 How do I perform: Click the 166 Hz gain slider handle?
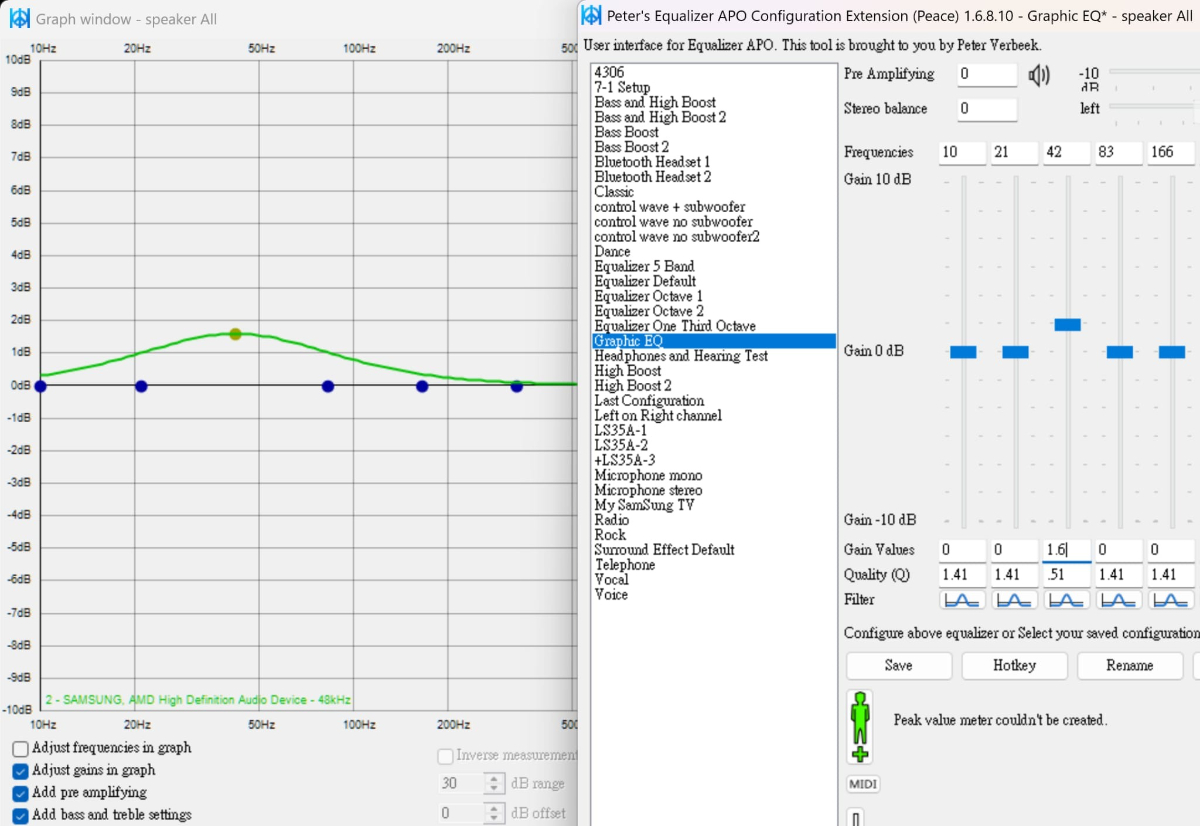(x=1171, y=352)
